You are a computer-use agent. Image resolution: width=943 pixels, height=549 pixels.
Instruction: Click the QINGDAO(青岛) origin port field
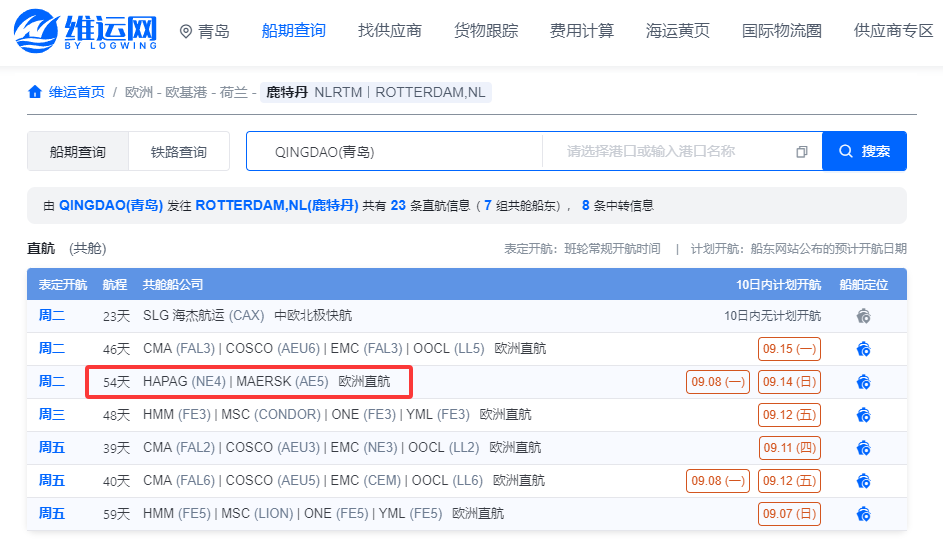point(395,152)
